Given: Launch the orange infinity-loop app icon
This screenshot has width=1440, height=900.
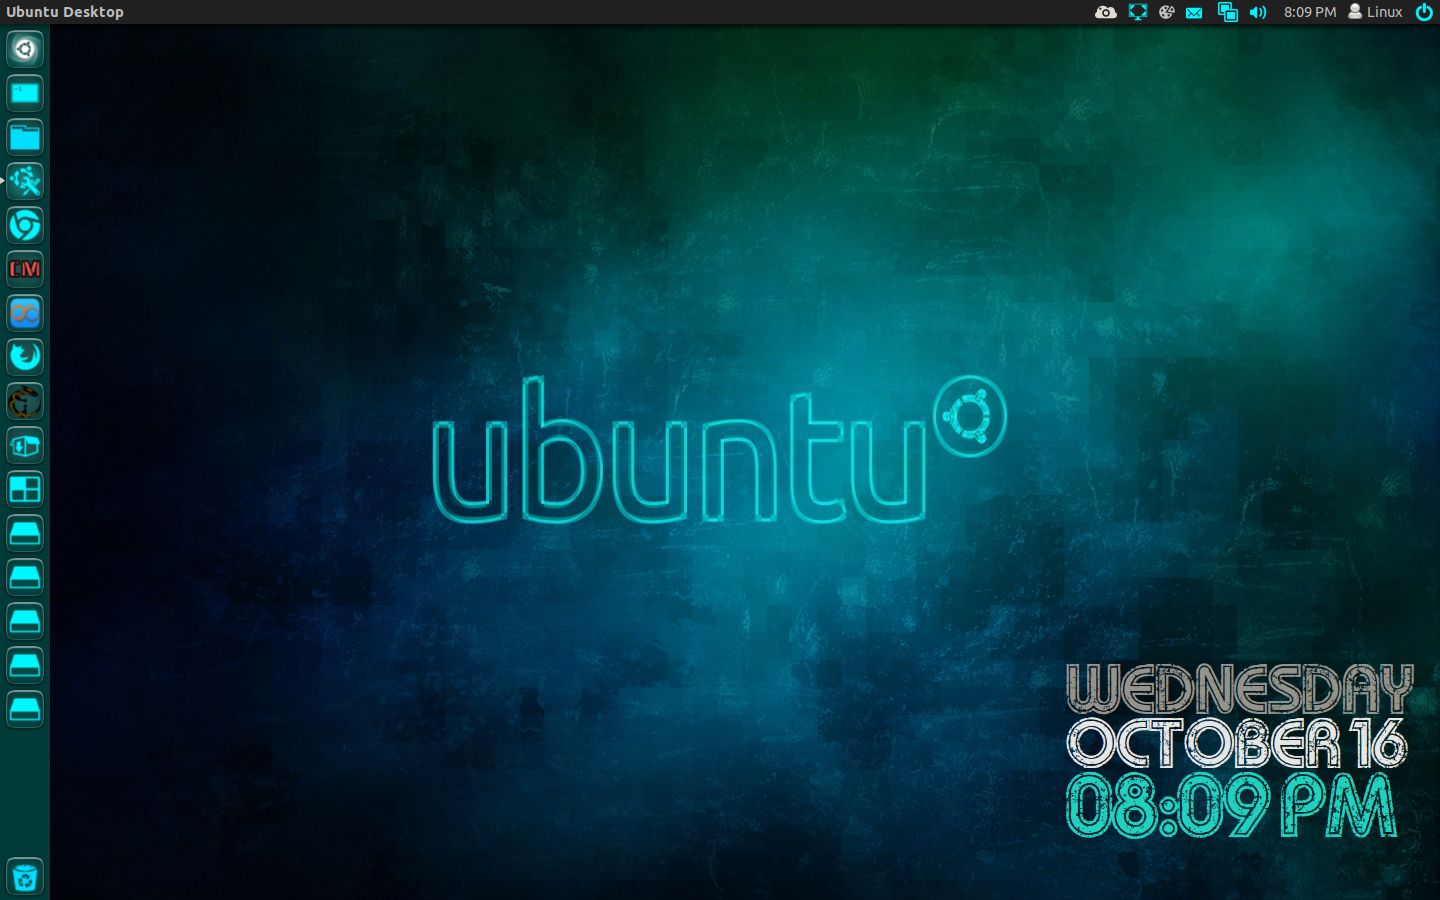Looking at the screenshot, I should tap(25, 313).
